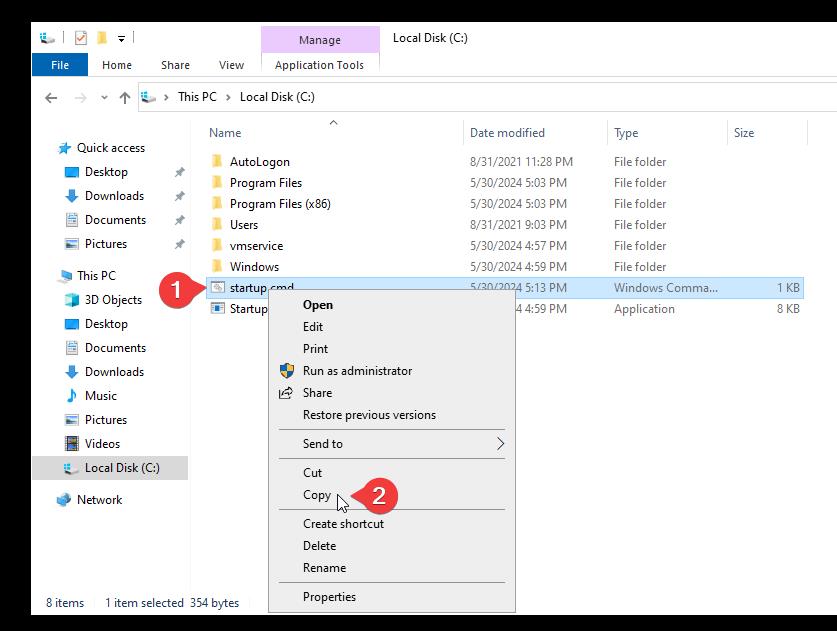The height and width of the screenshot is (631, 837).
Task: Switch to the View ribbon tab
Action: (231, 65)
